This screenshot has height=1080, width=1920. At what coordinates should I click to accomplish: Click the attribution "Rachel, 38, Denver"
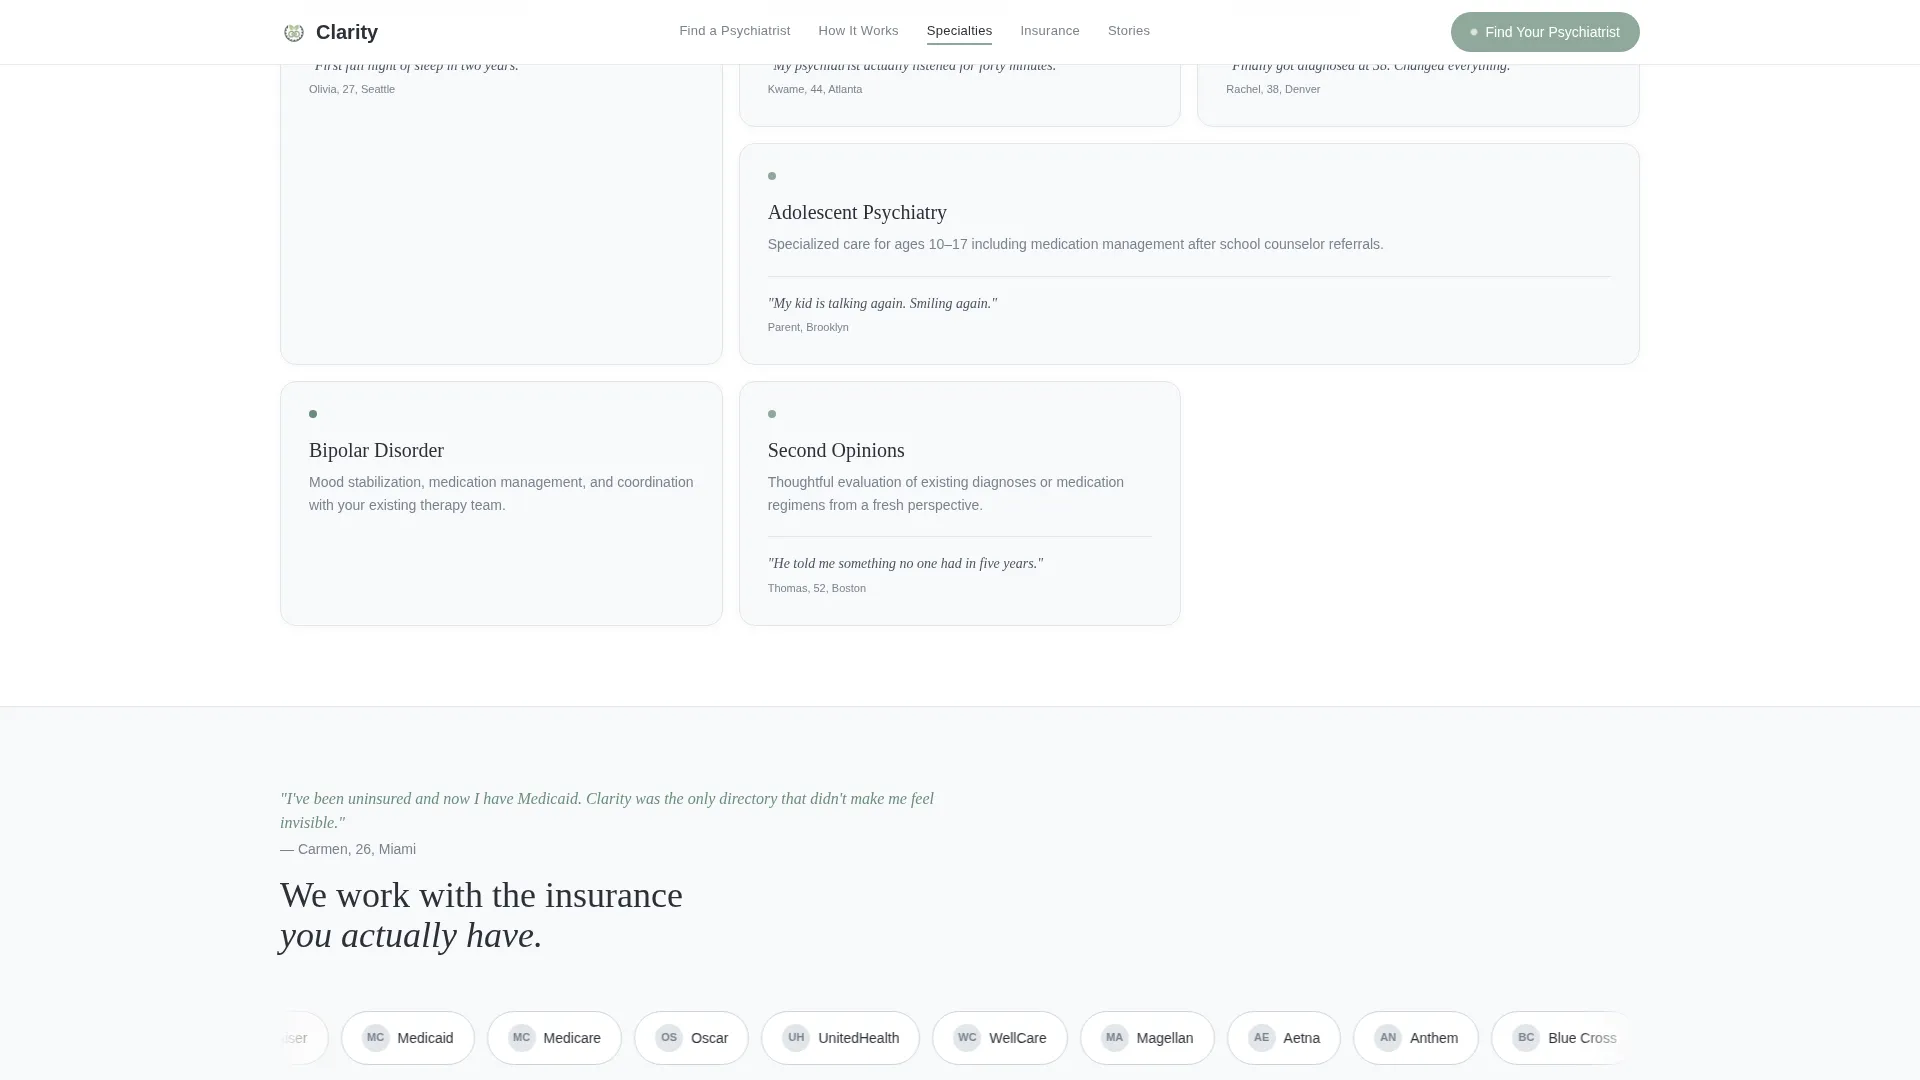click(x=1273, y=89)
